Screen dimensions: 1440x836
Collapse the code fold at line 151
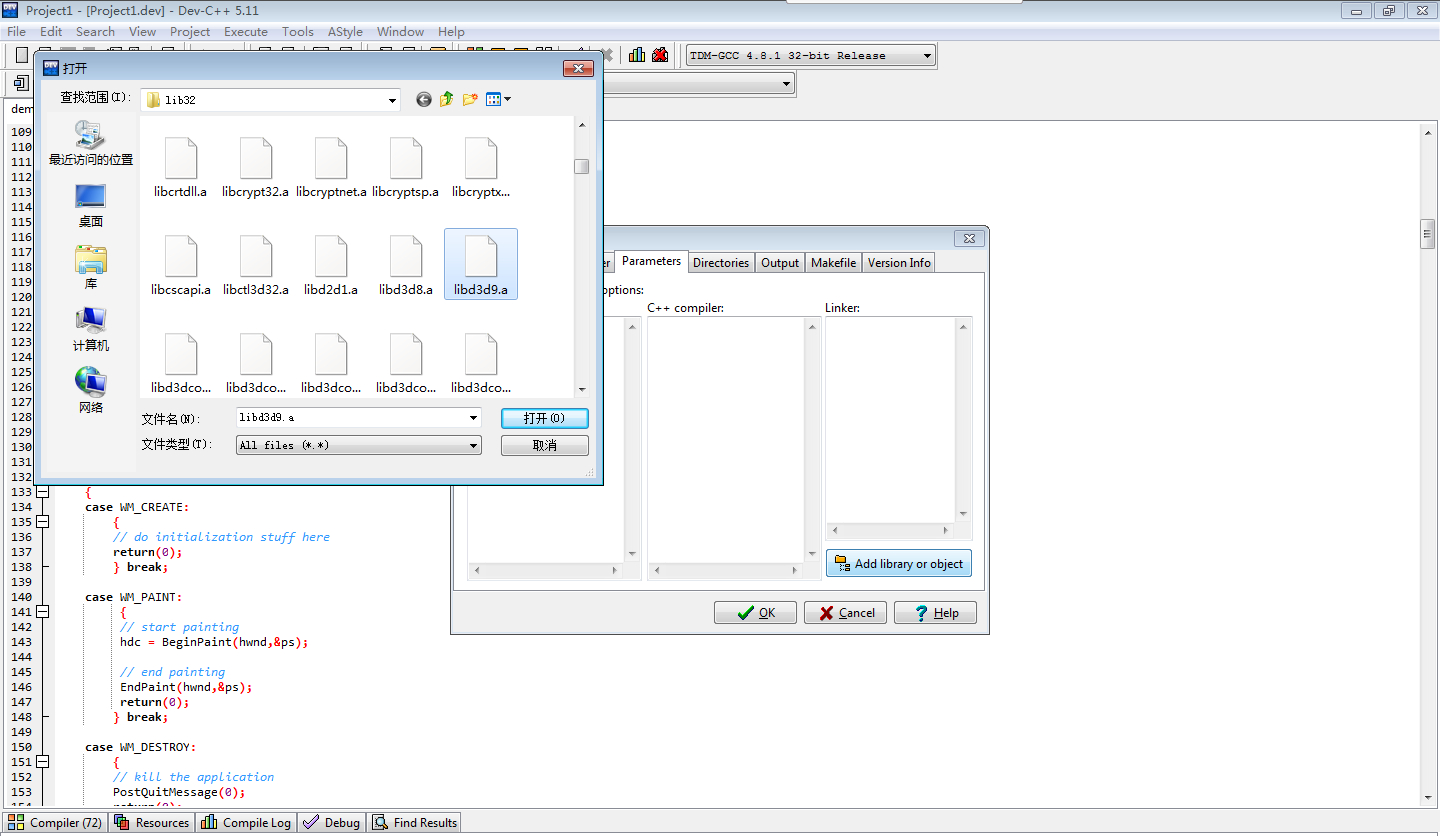pos(43,762)
